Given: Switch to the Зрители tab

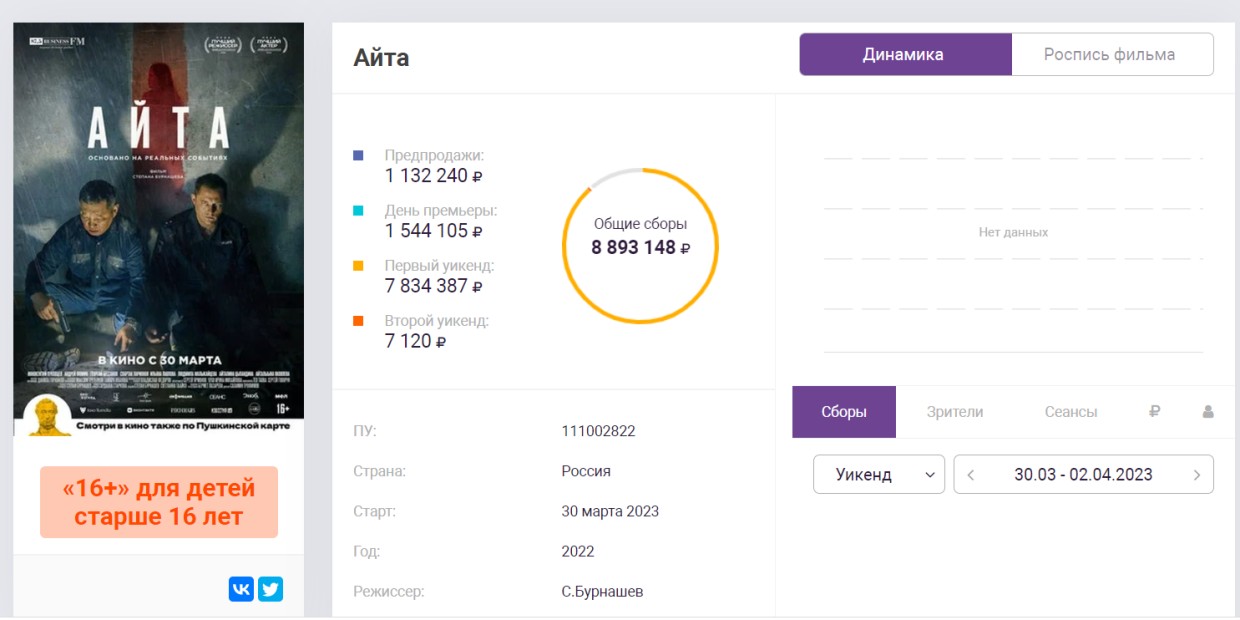Looking at the screenshot, I should click(955, 411).
